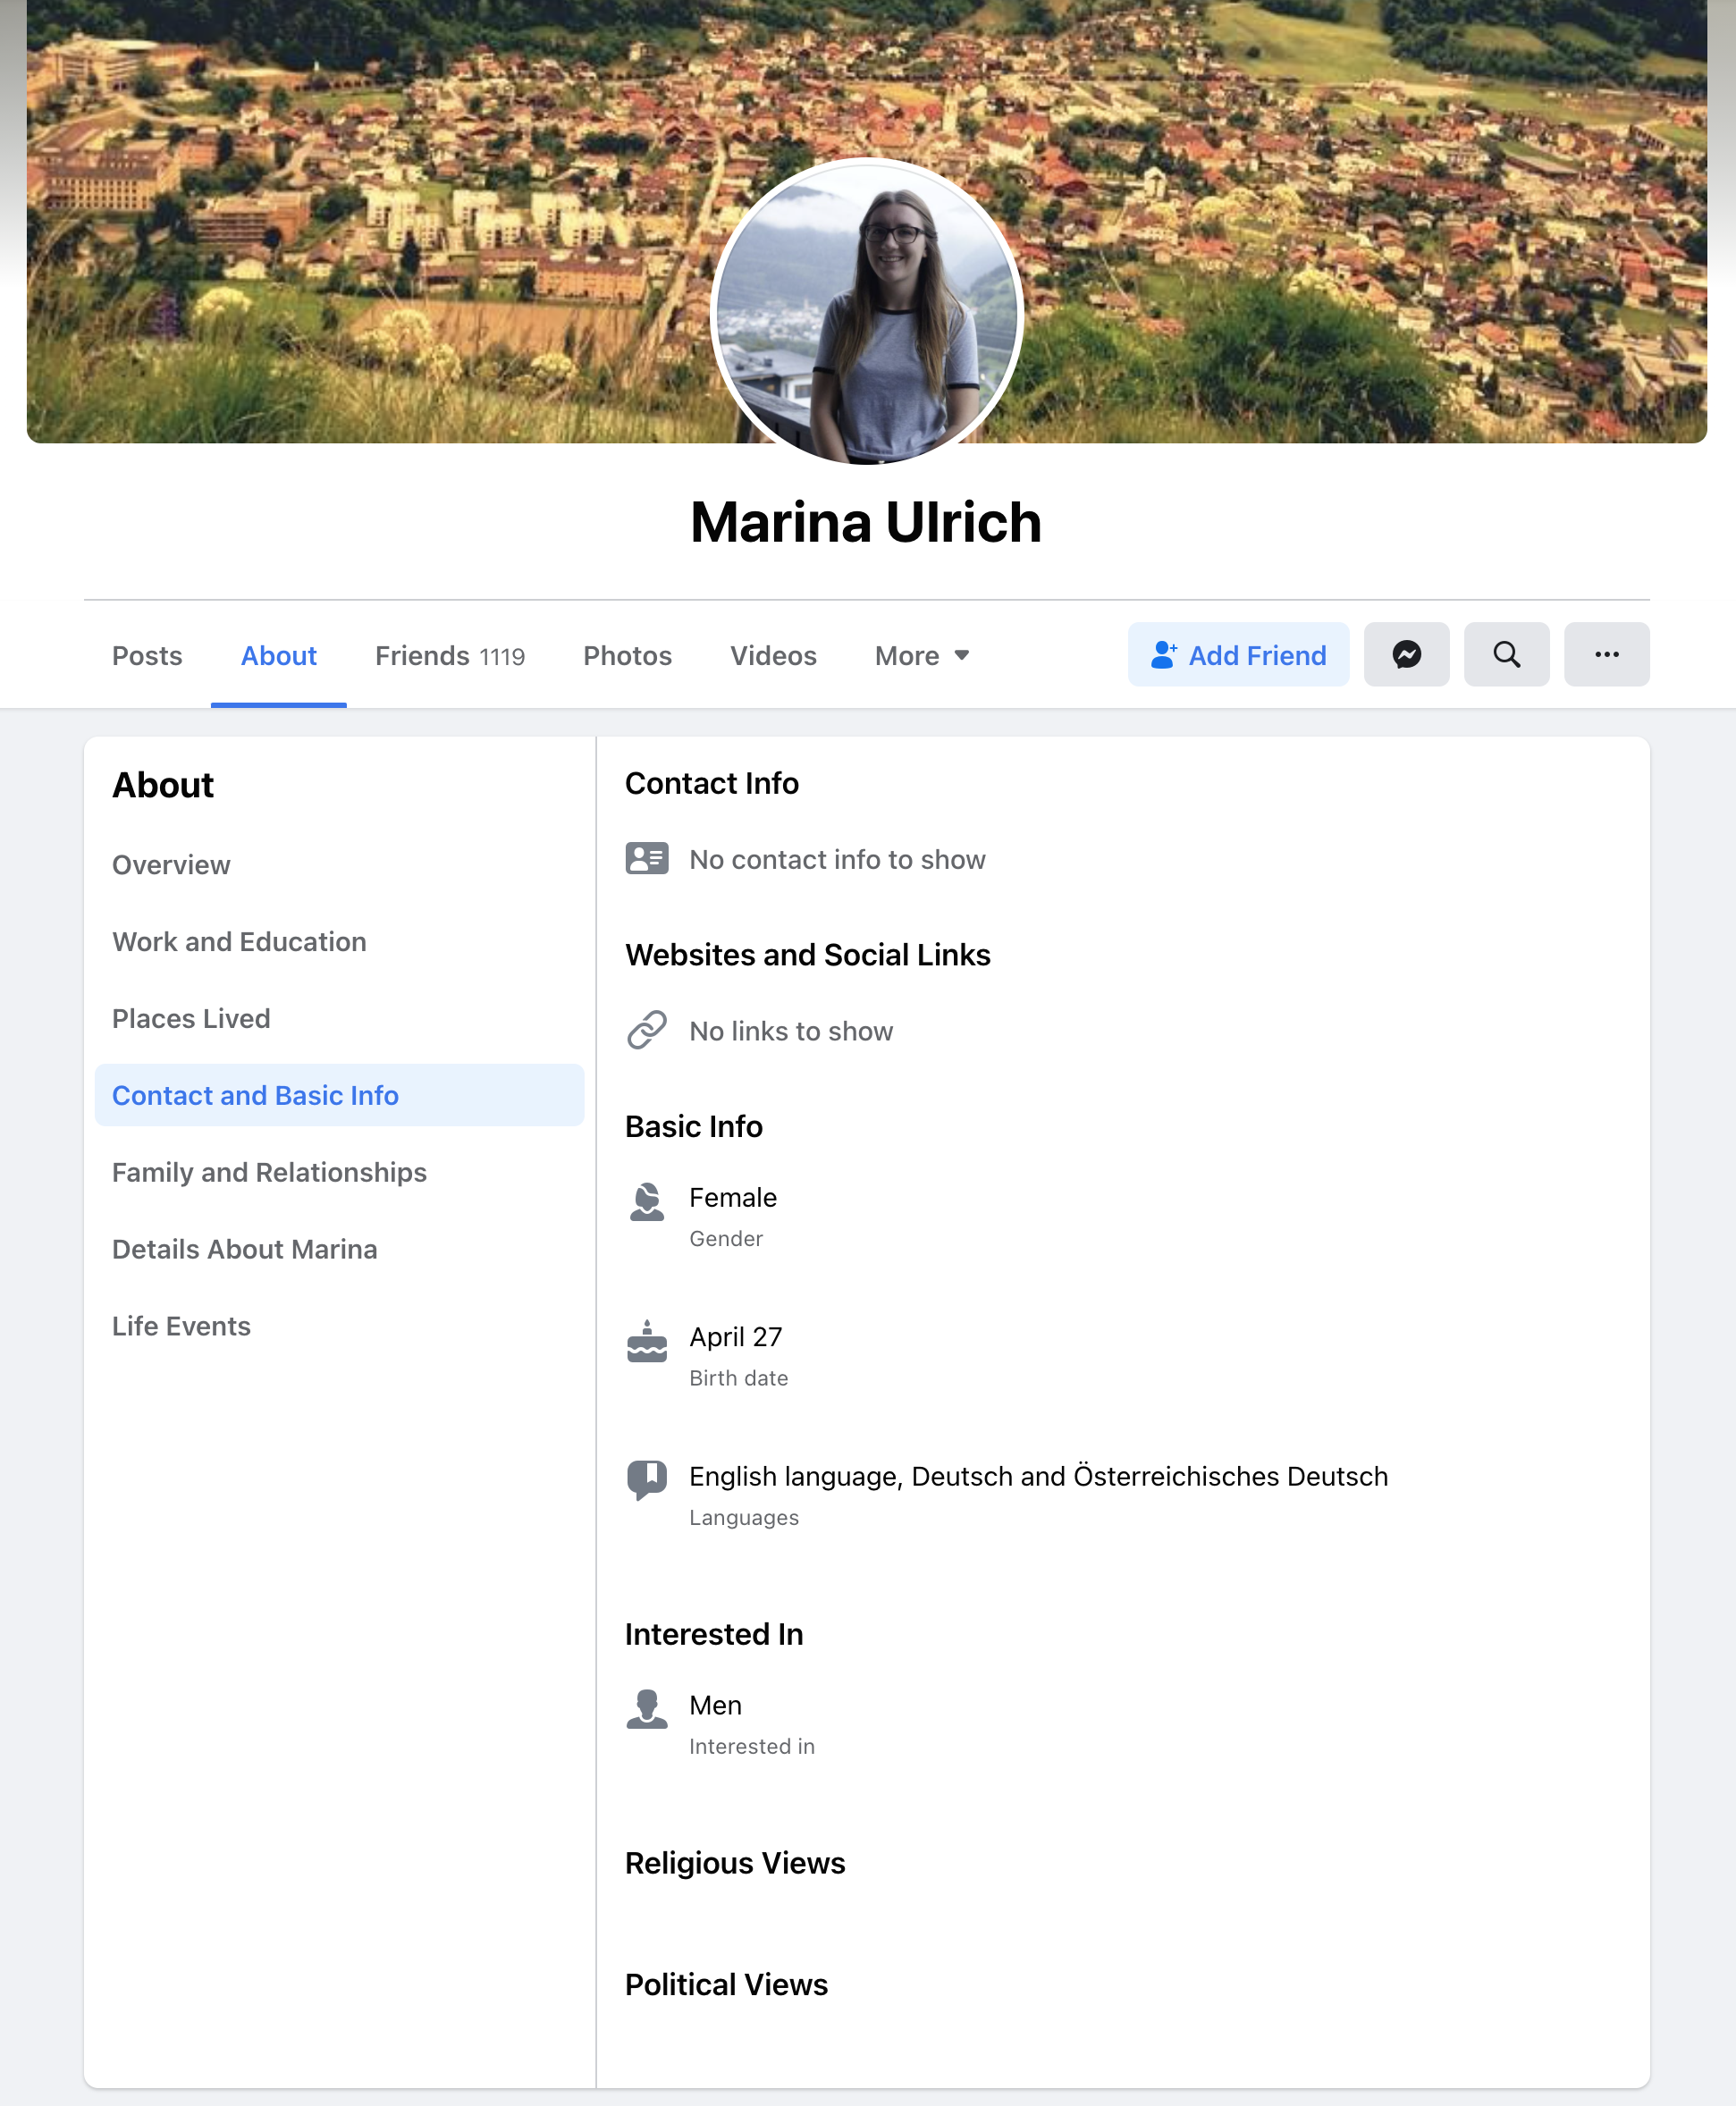The image size is (1736, 2106).
Task: Click the 'April 27' birth date
Action: (736, 1337)
